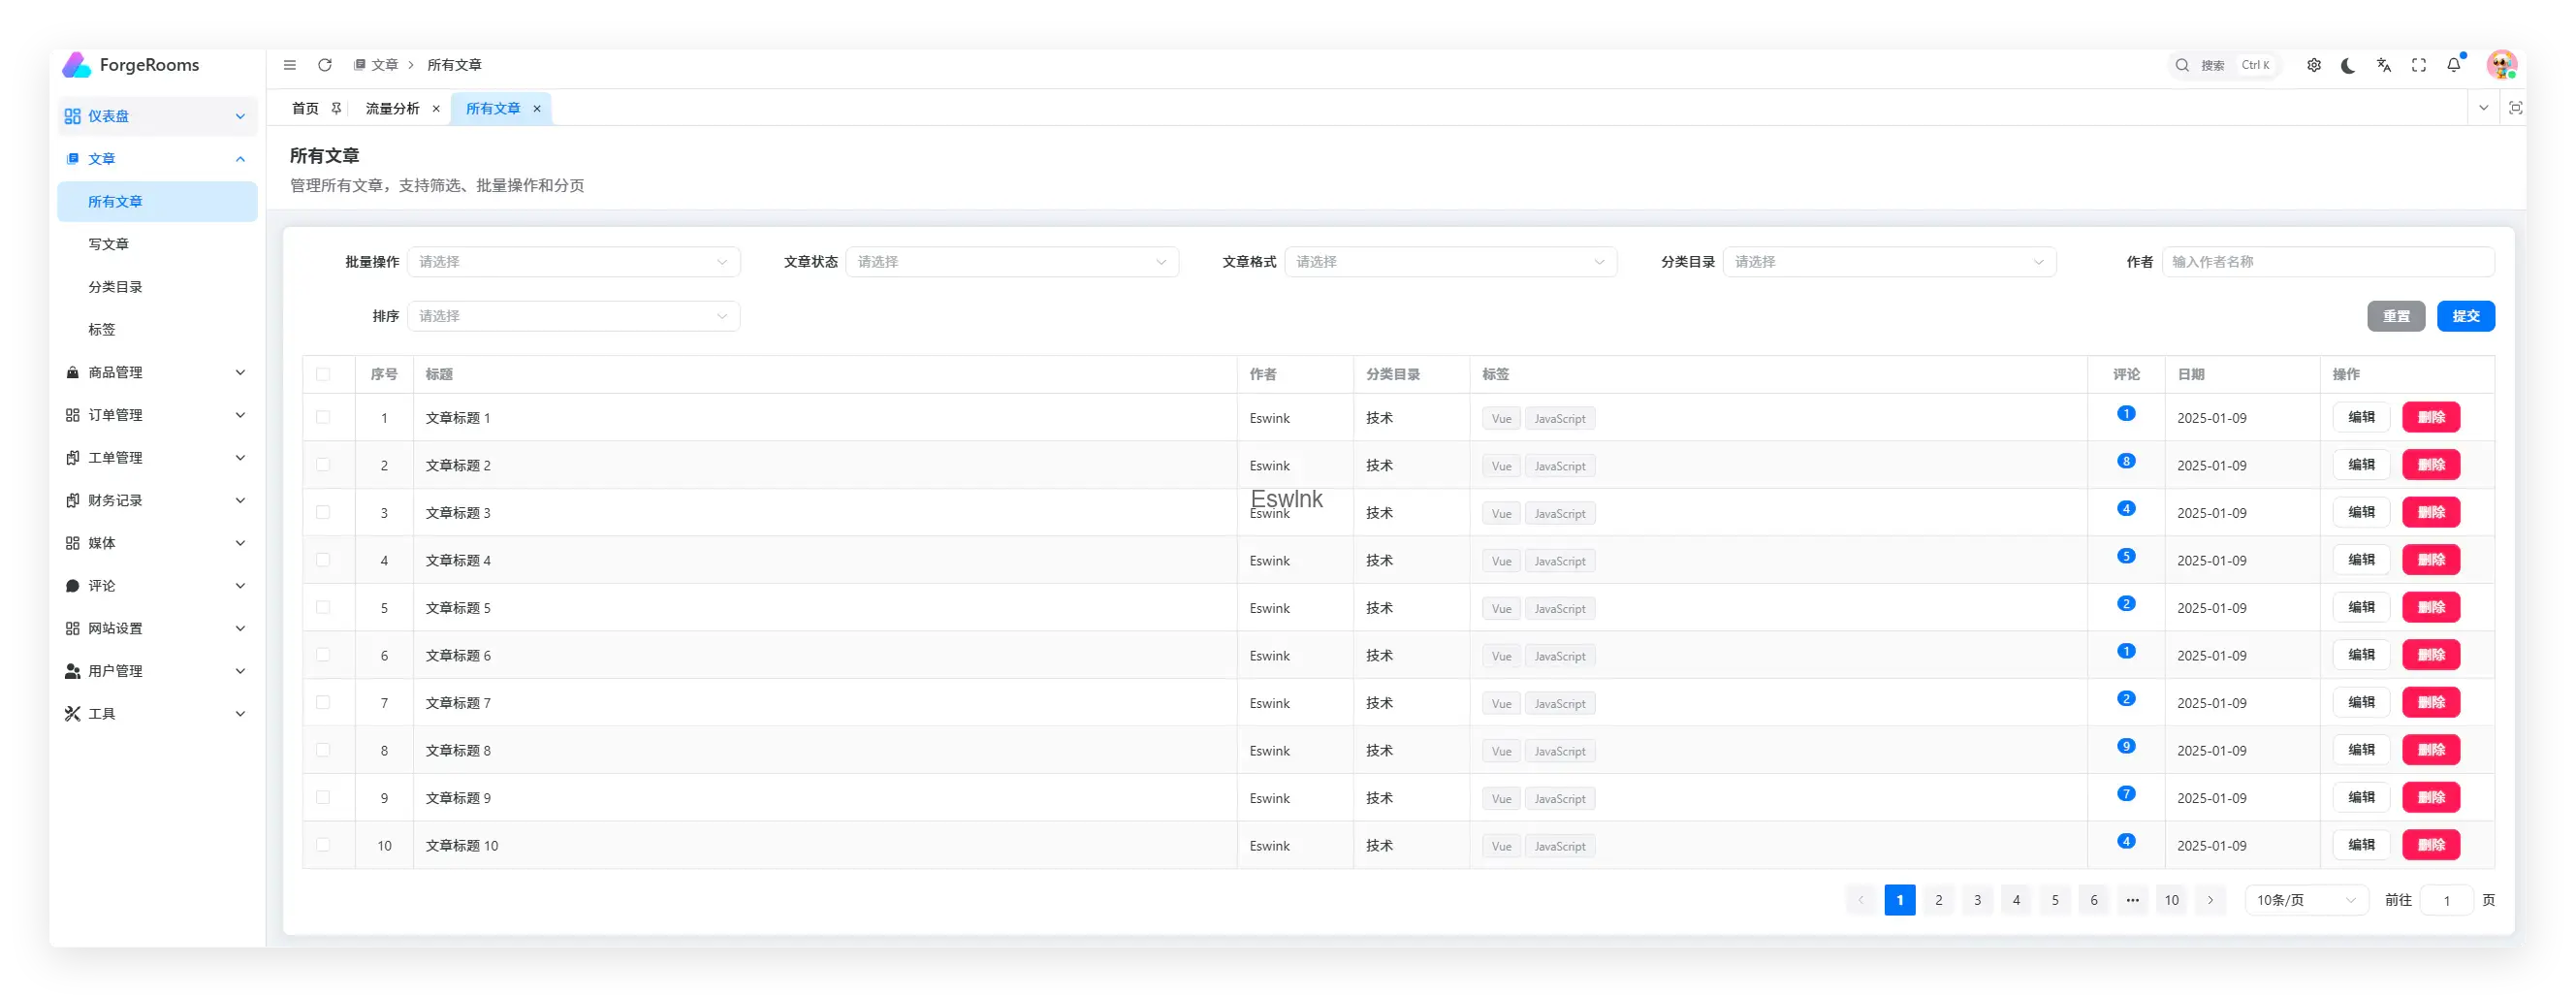Viewport: 2576px width, 997px height.
Task: Open 写文章 in the sidebar
Action: [x=109, y=244]
